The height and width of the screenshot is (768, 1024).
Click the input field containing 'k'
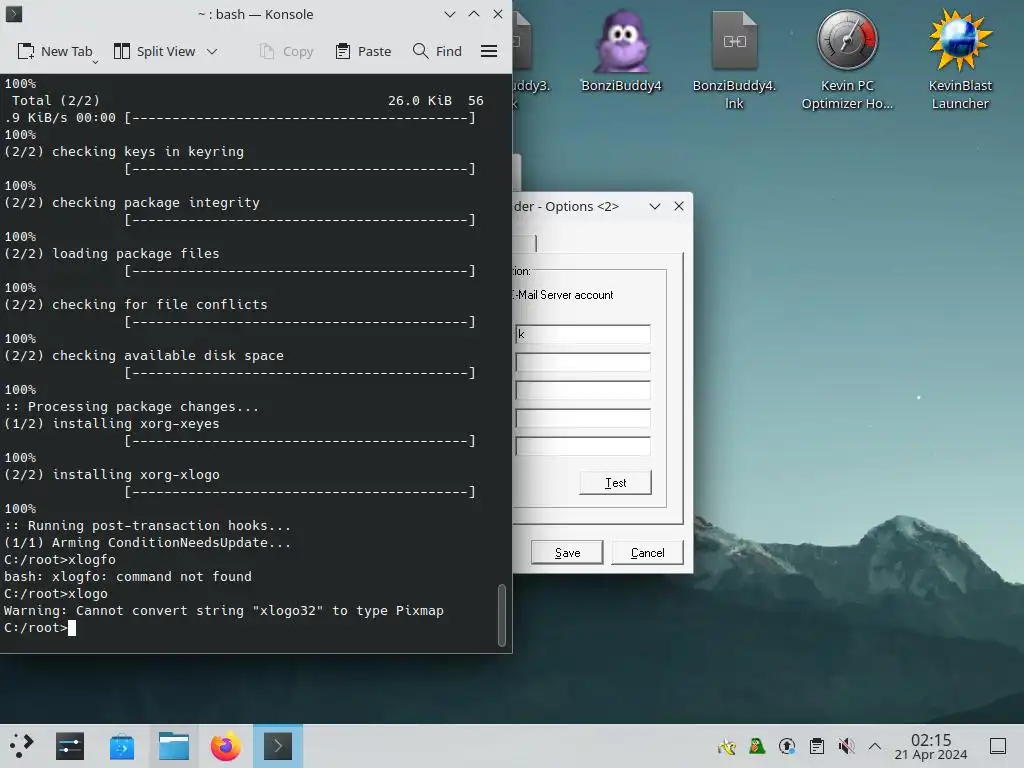(x=583, y=334)
